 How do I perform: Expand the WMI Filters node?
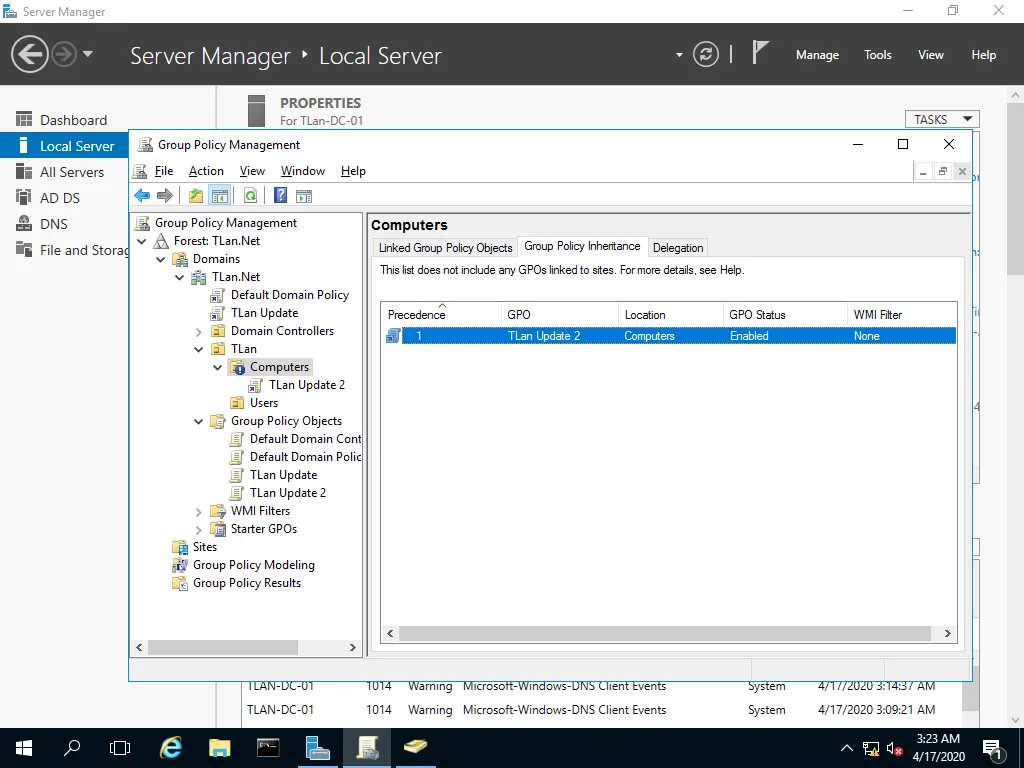[x=199, y=511]
